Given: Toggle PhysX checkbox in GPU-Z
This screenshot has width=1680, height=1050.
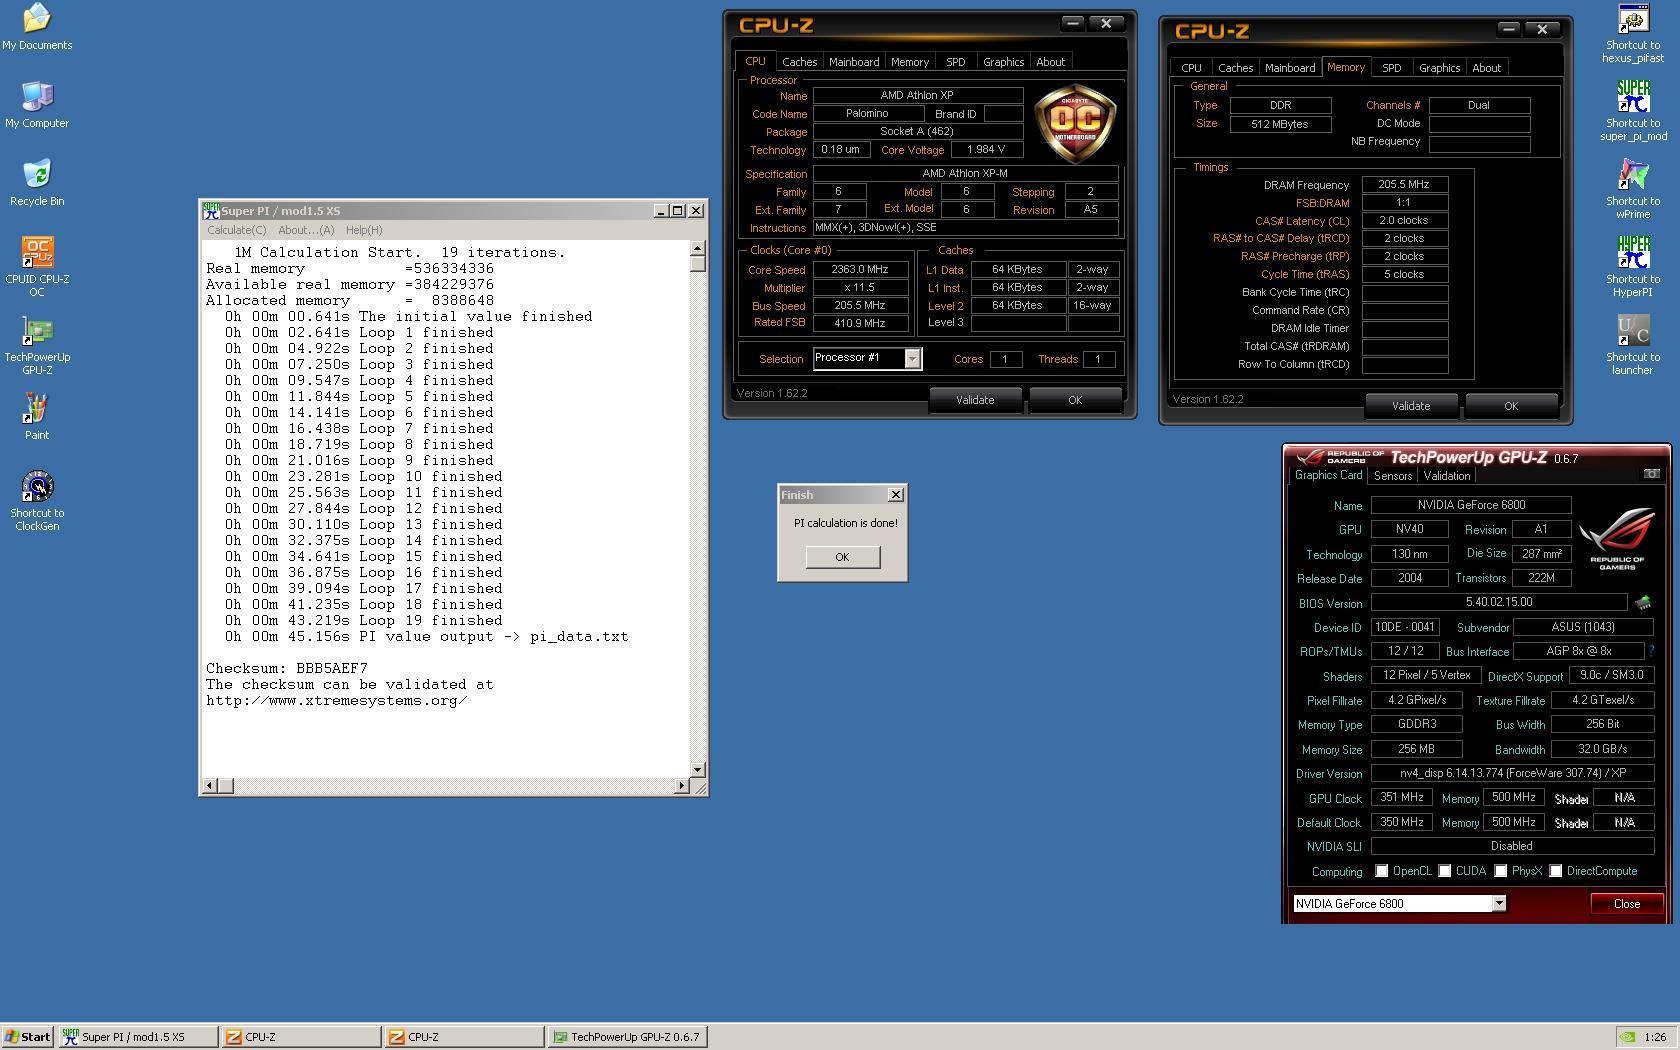Looking at the screenshot, I should click(1501, 871).
